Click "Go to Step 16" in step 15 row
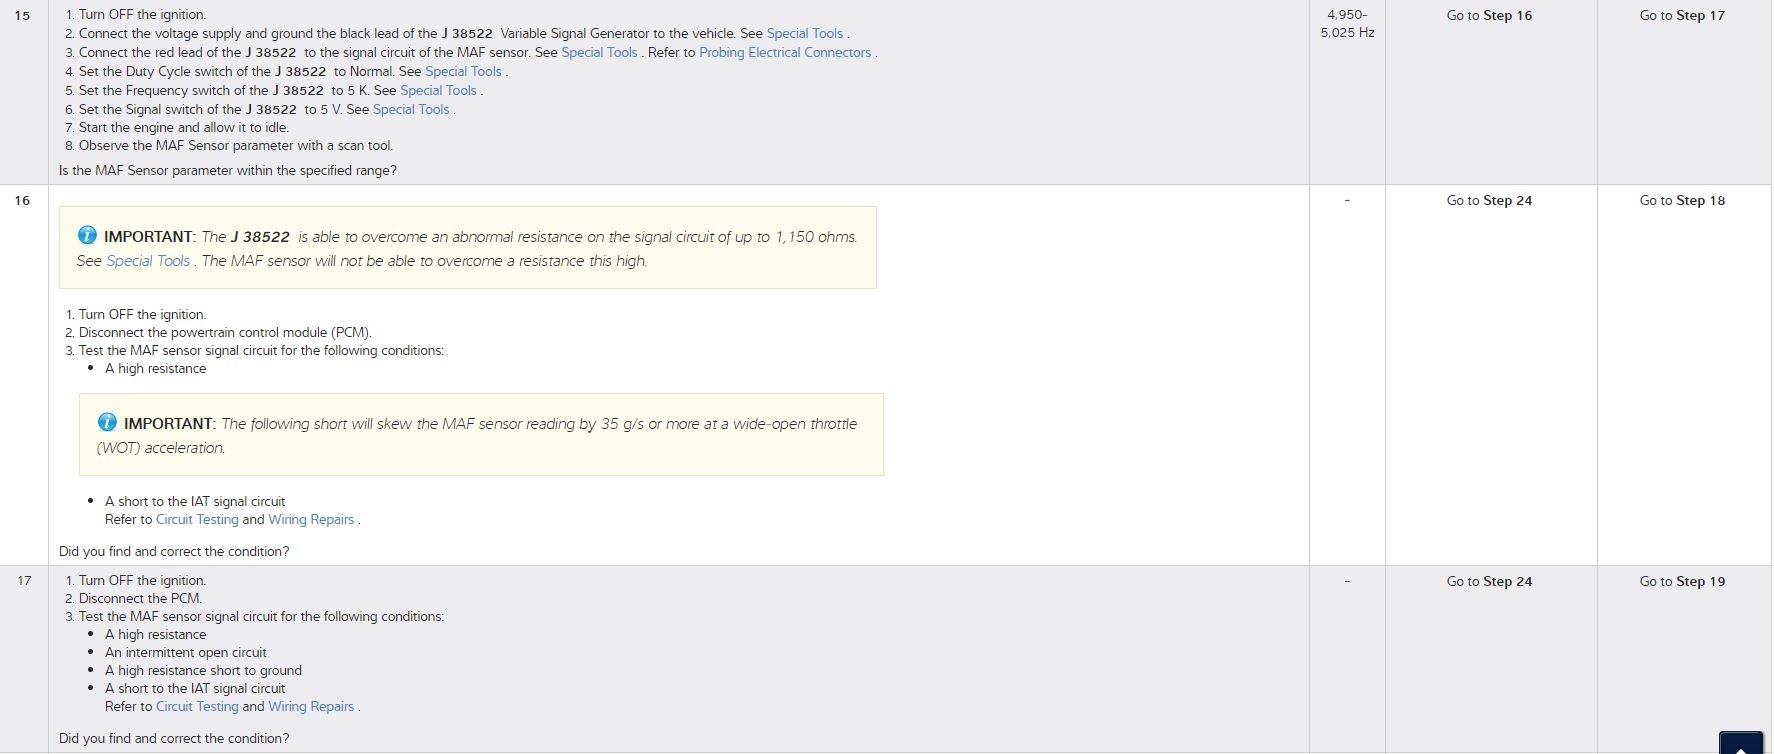 (x=1489, y=15)
